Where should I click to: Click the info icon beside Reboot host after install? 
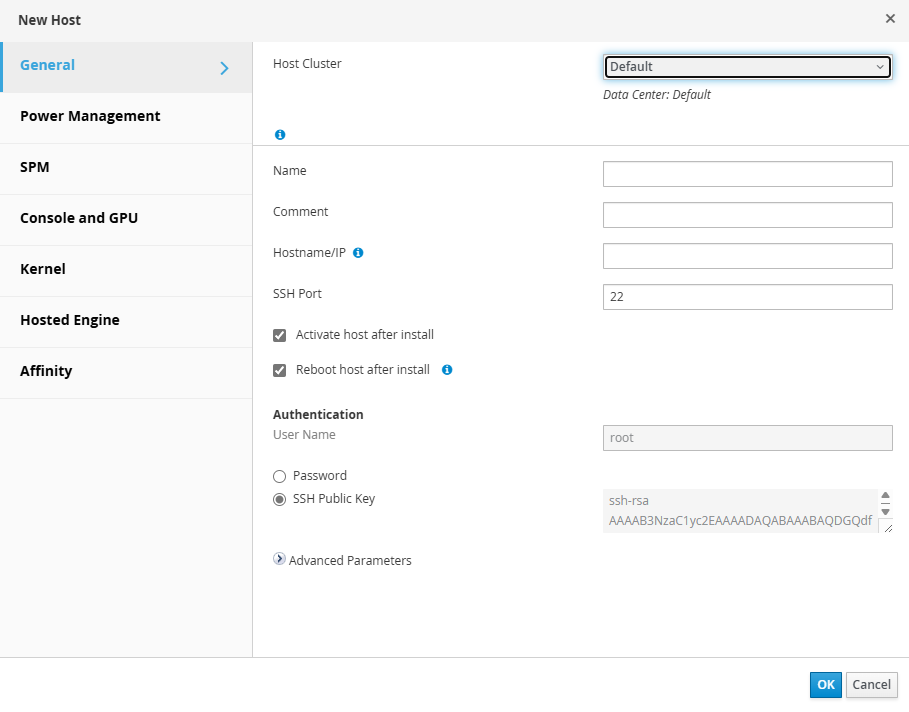coord(446,370)
